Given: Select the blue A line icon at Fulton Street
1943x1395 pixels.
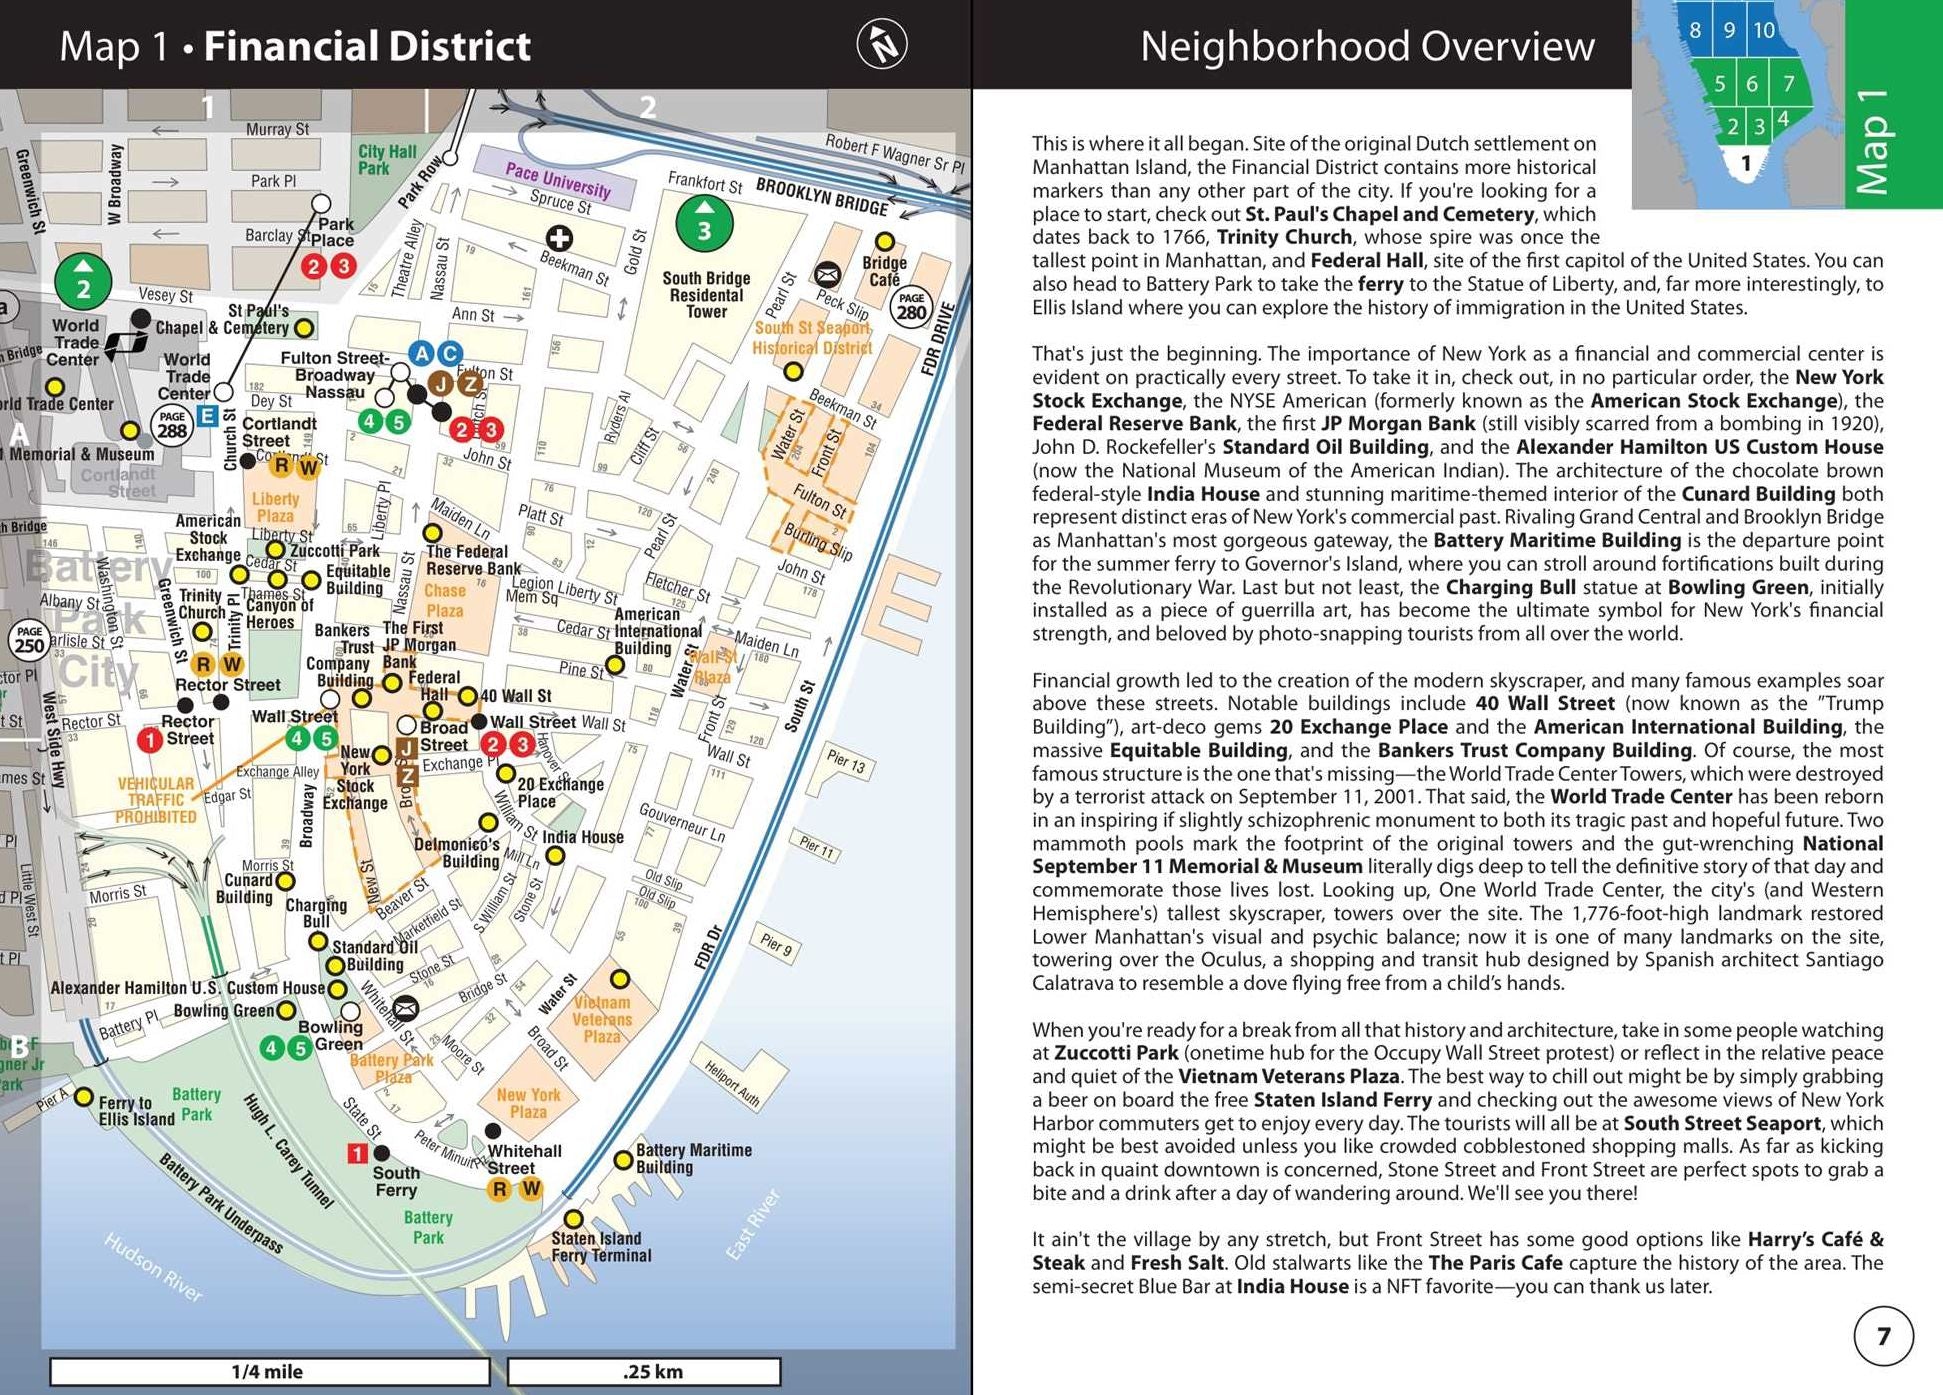Looking at the screenshot, I should (421, 353).
